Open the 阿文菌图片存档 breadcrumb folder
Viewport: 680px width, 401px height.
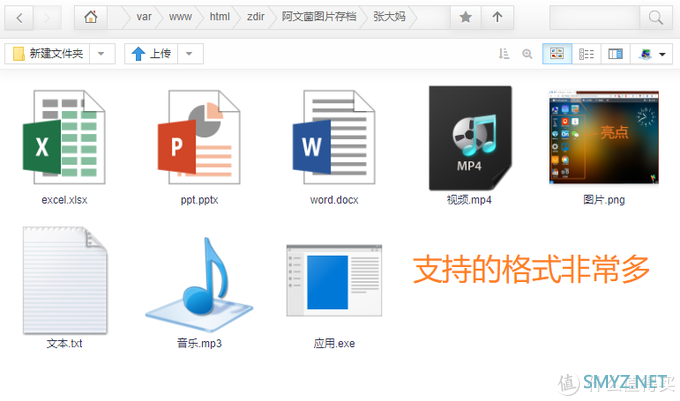click(x=319, y=17)
